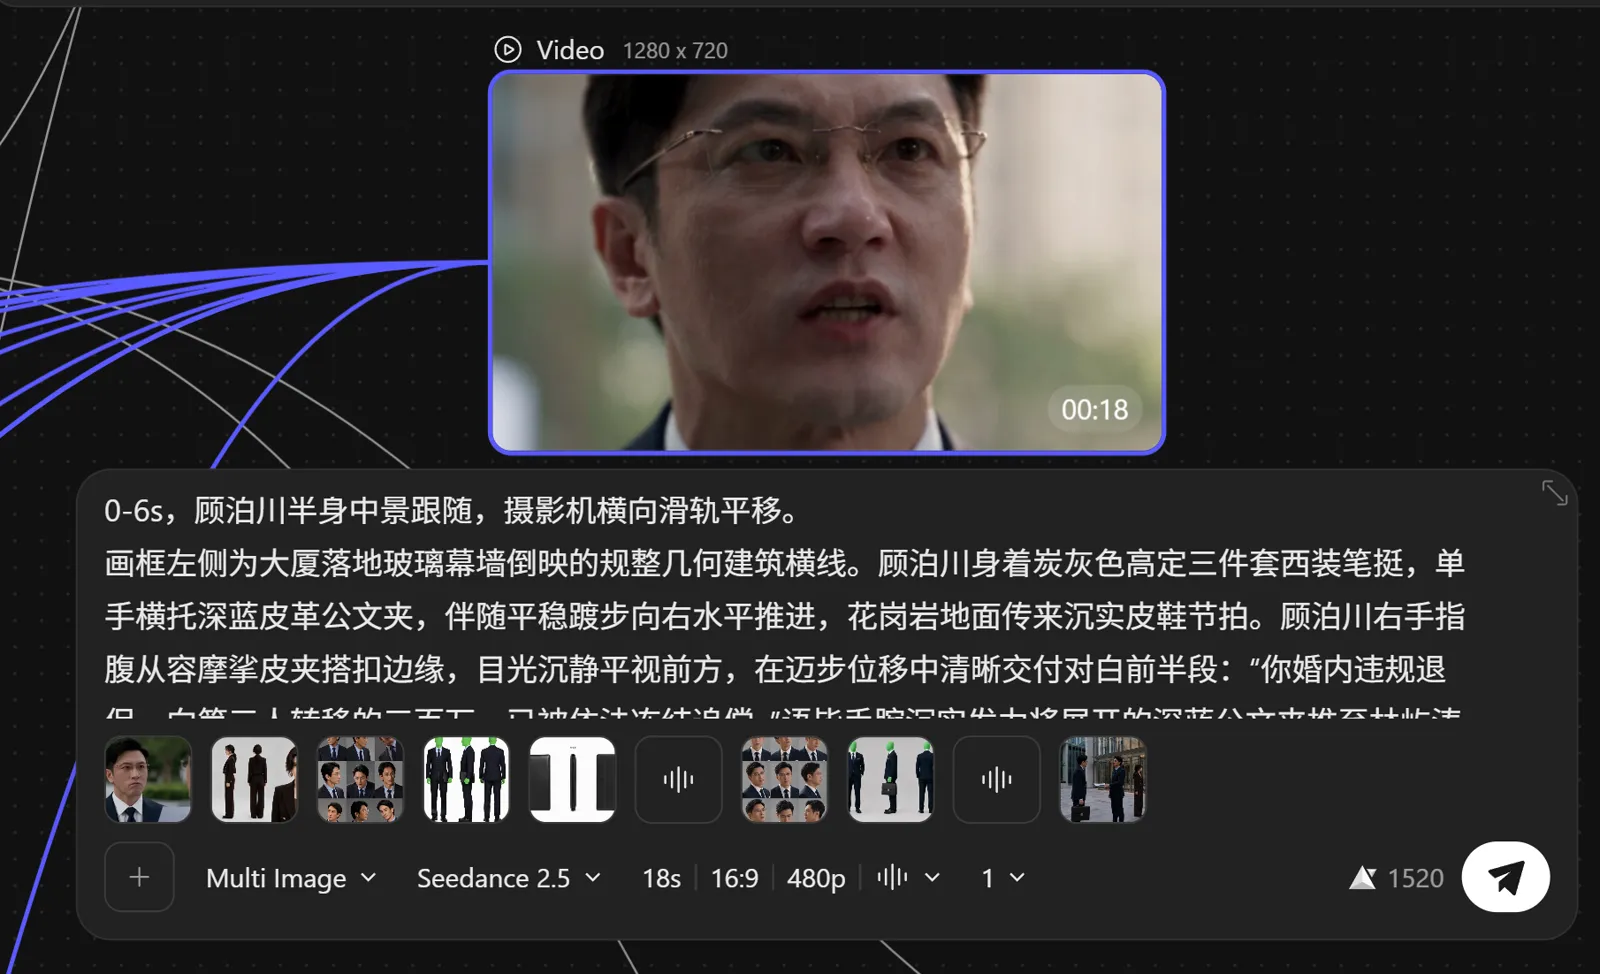Open the generated video preview
Screen dimensions: 1600x974
click(x=827, y=262)
